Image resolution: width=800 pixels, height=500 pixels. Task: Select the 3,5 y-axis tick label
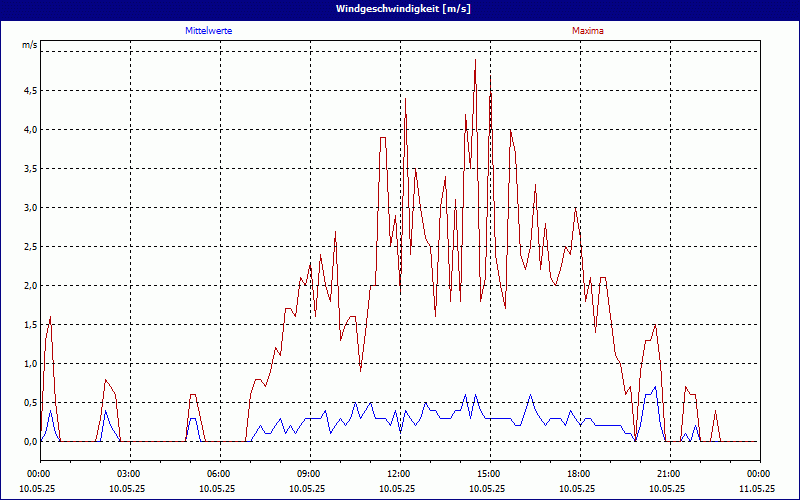pos(29,168)
